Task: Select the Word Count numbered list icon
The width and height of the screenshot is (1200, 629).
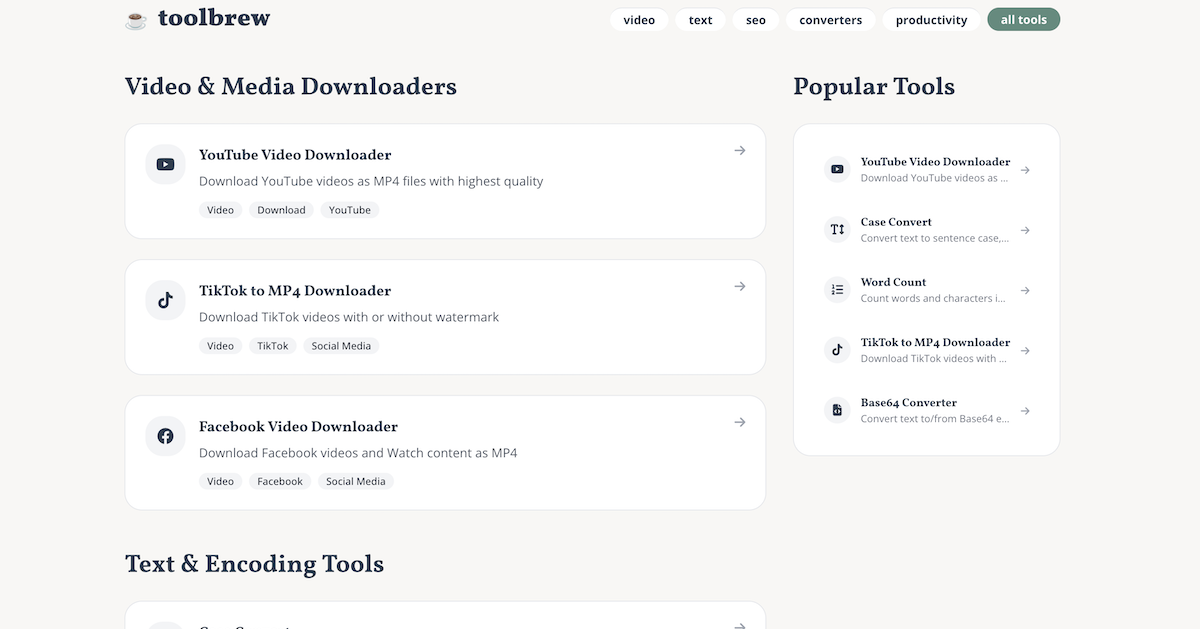Action: (x=836, y=289)
